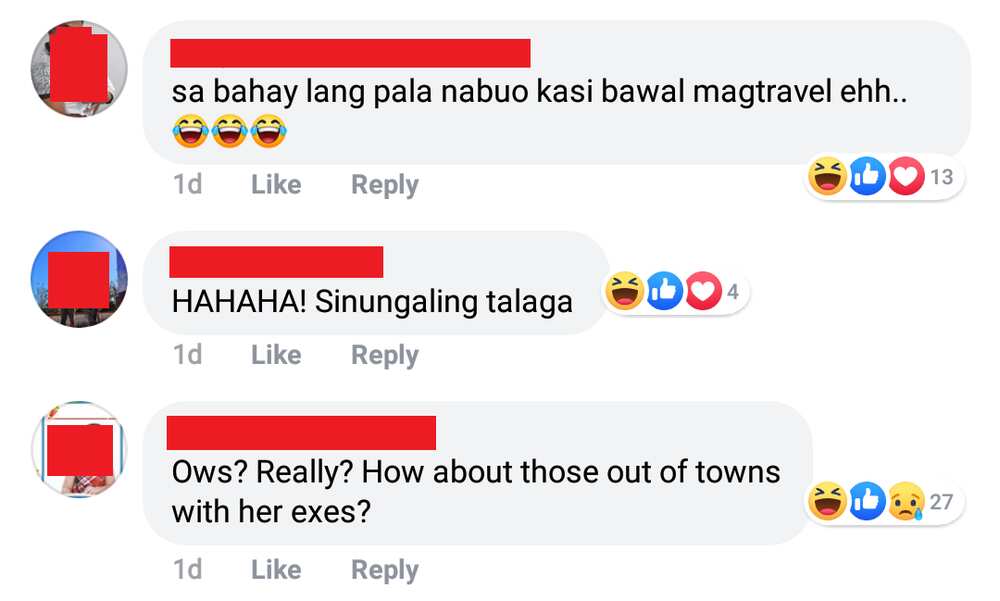Reply to the "HAHAHA! Sinungaling talaga" comment
Screen dimensions: 1000x601
(385, 355)
